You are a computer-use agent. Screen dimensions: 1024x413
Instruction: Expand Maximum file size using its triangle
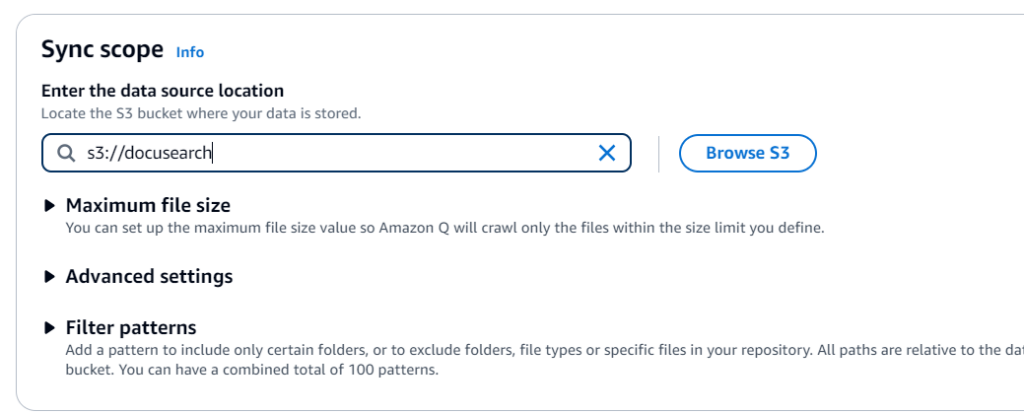[x=50, y=206]
